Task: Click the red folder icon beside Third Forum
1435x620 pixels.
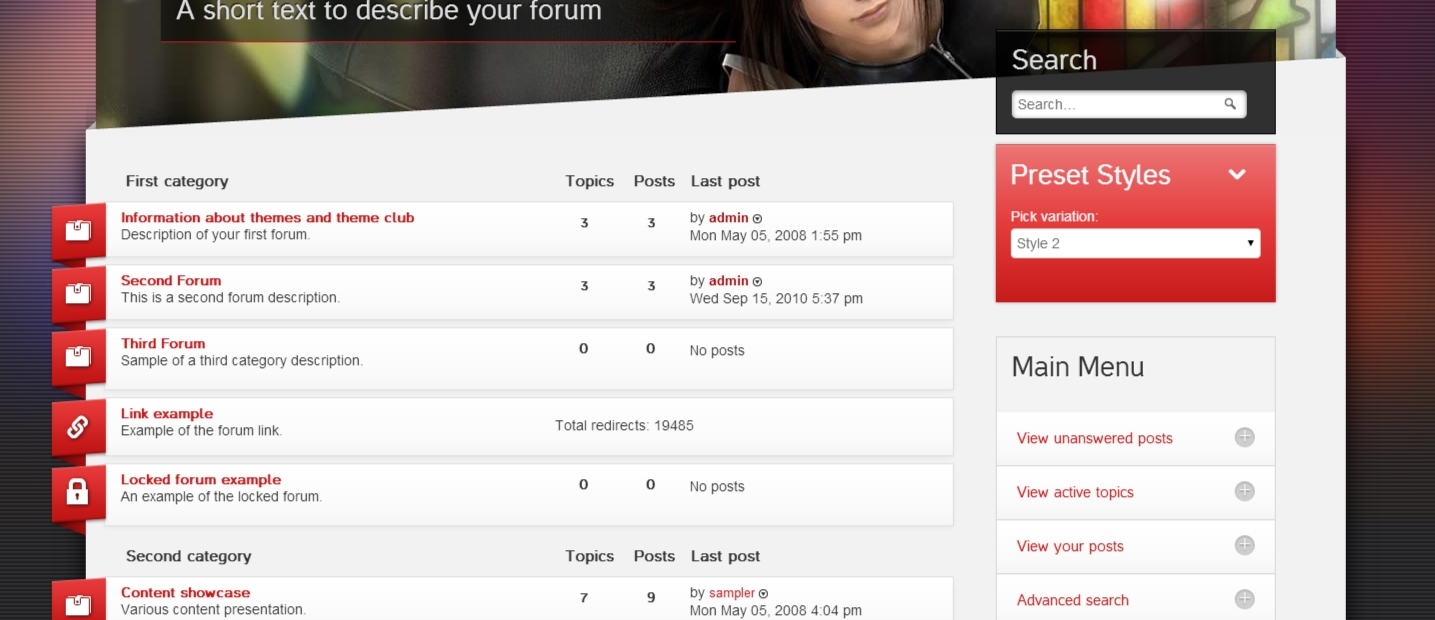Action: pyautogui.click(x=78, y=356)
